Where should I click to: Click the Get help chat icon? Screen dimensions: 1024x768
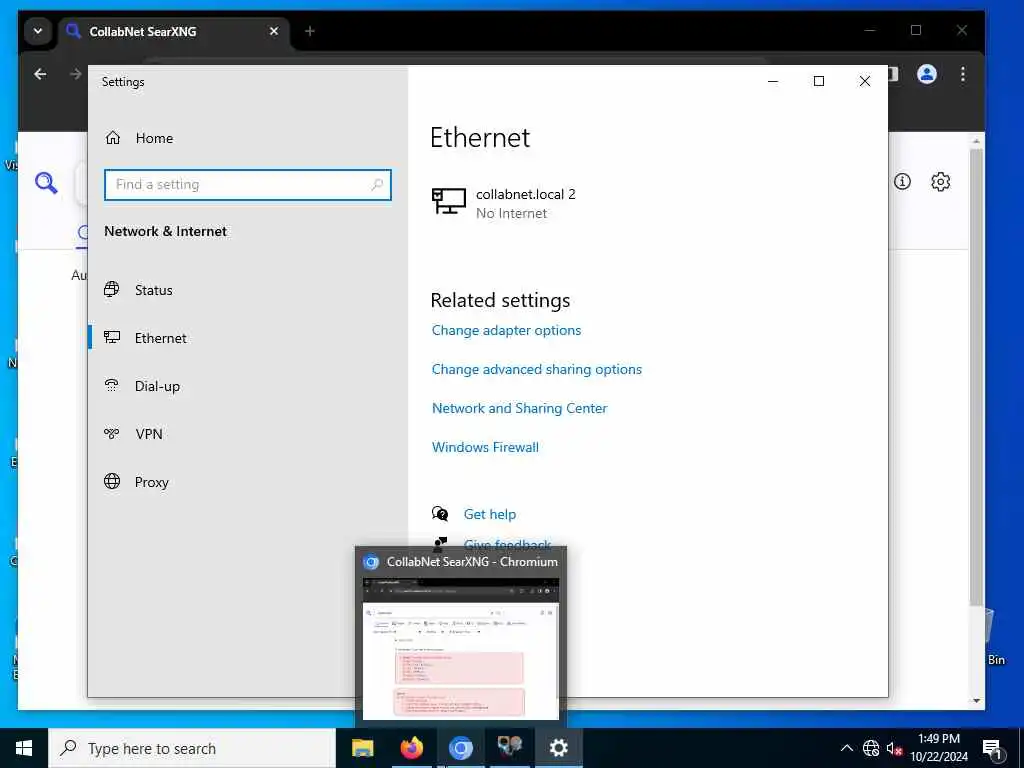tap(440, 514)
